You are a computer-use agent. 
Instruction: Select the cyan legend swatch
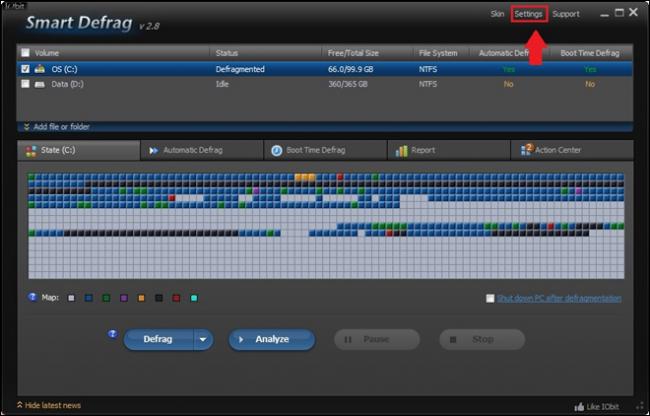(194, 298)
